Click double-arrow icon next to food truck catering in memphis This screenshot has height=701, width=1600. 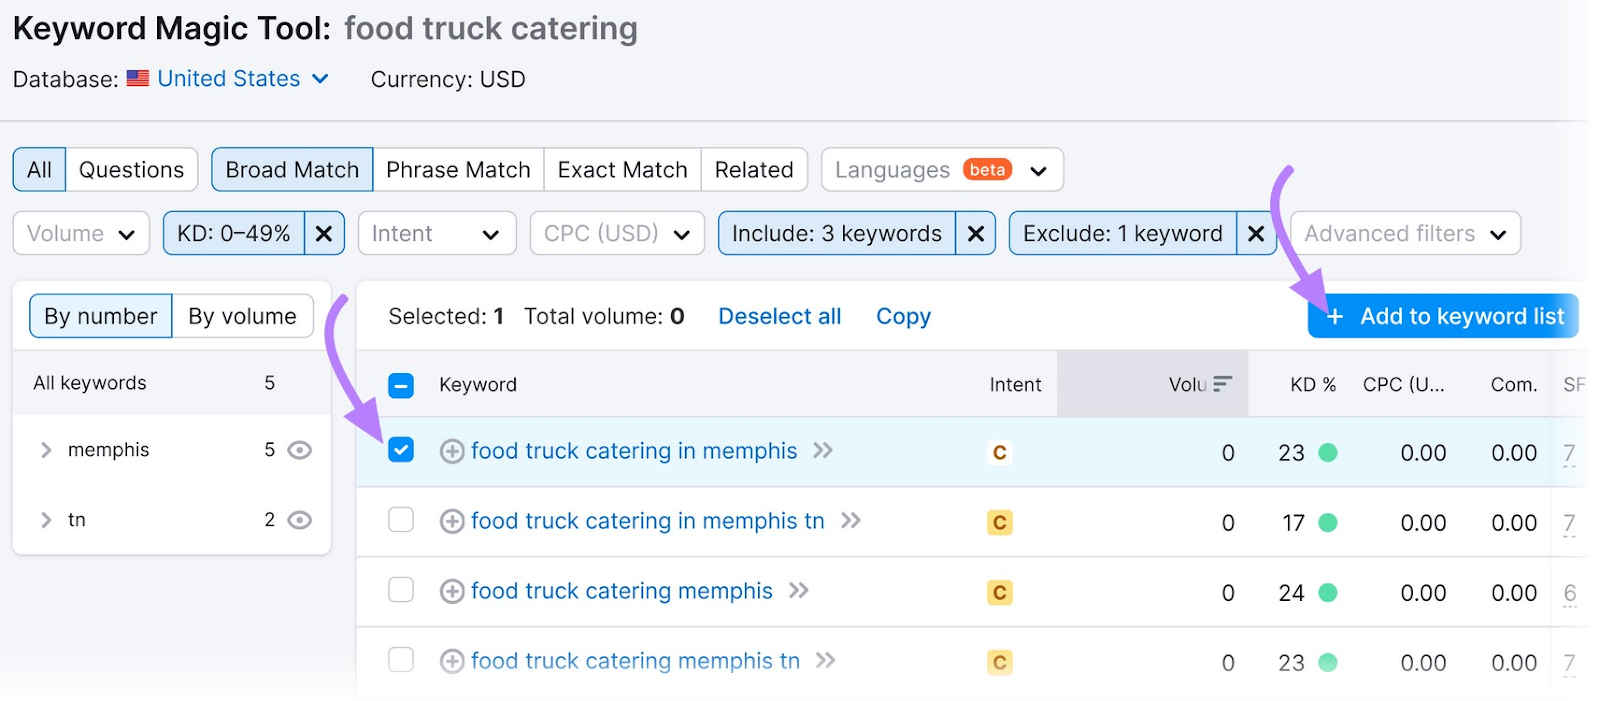[823, 451]
